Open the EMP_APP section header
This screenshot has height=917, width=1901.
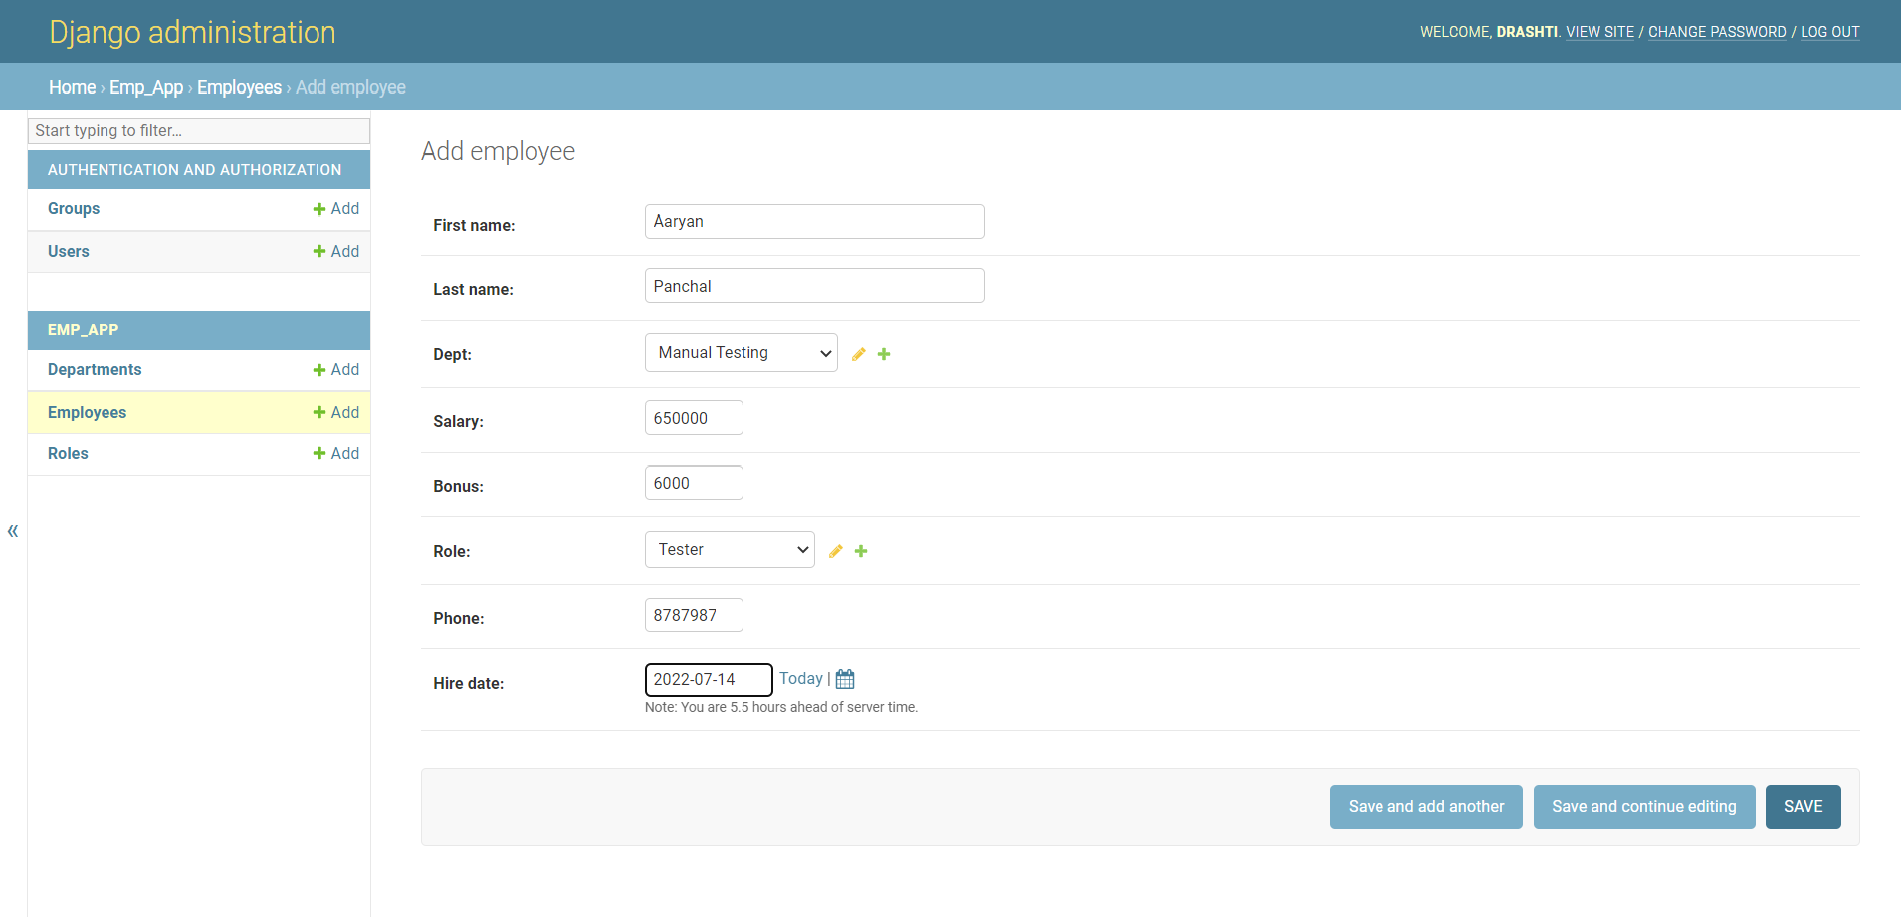83,330
